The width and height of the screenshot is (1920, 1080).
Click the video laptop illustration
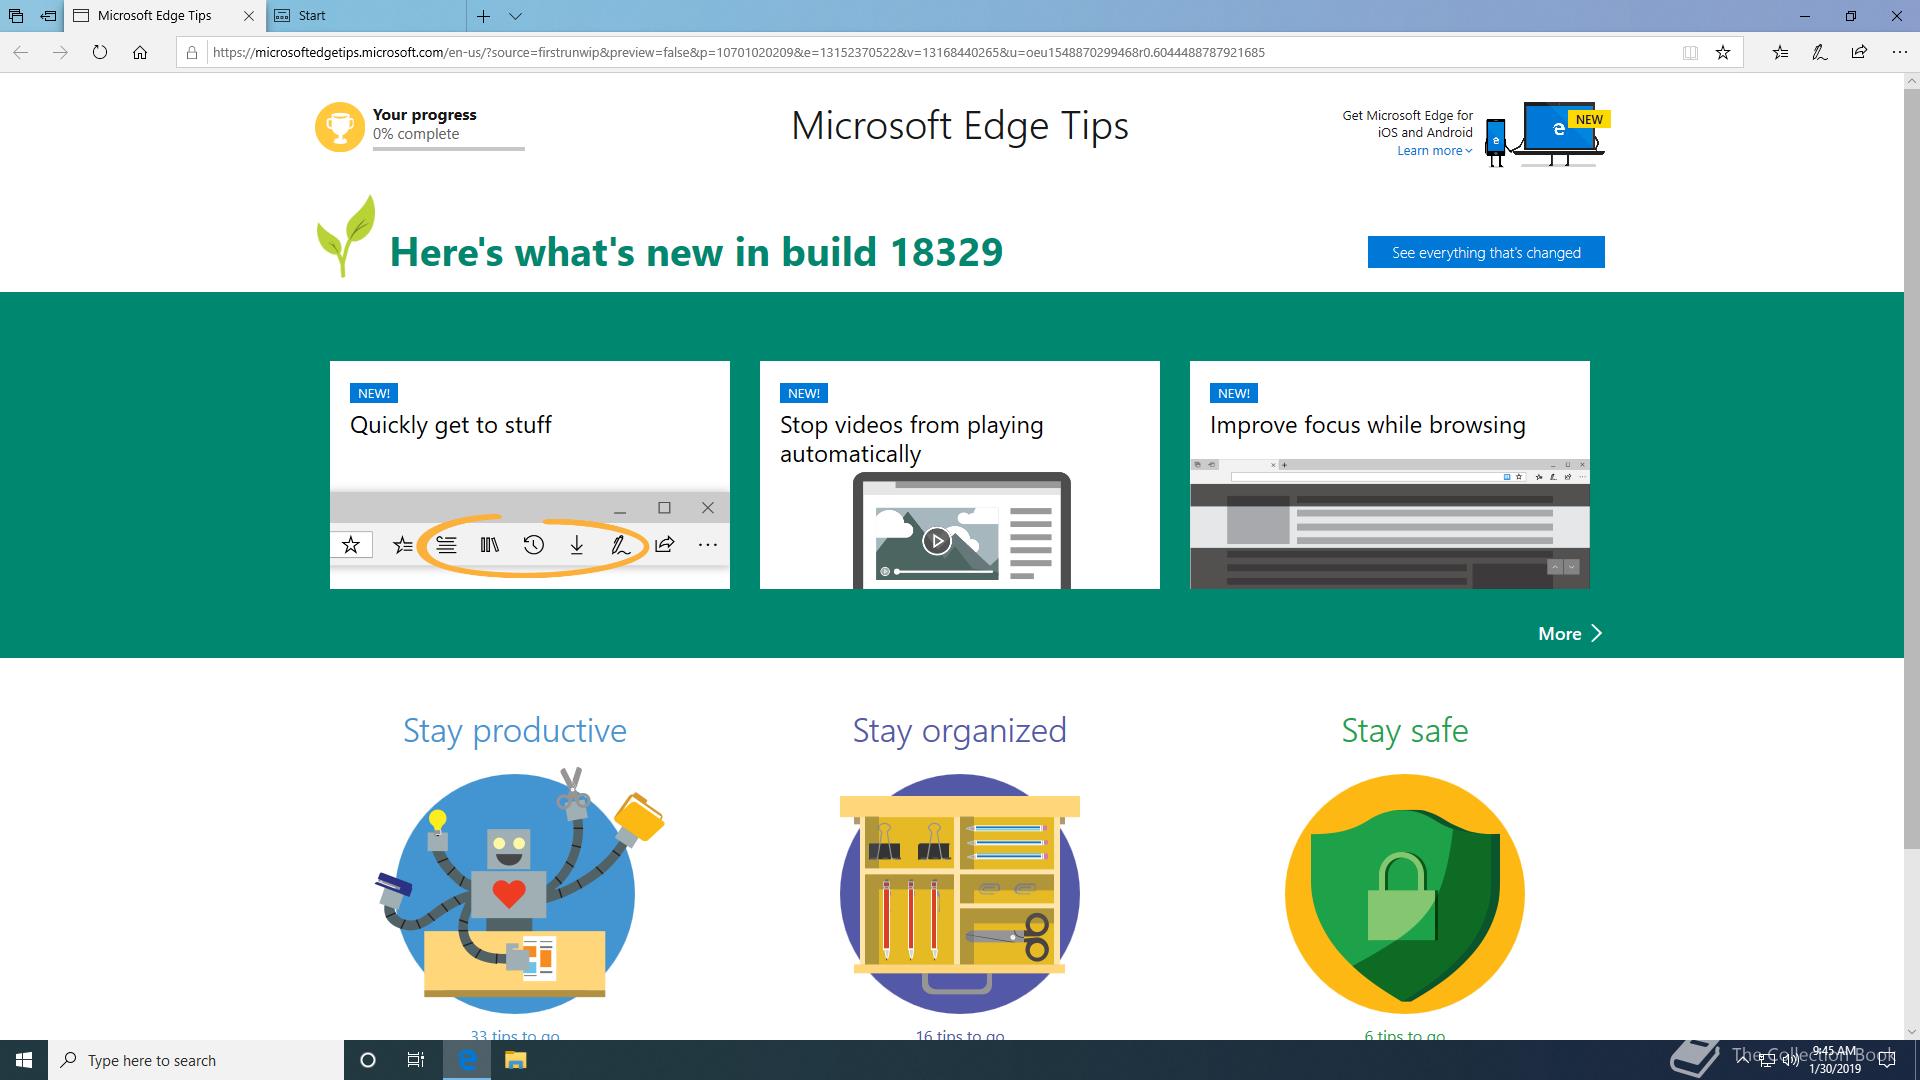tap(961, 531)
